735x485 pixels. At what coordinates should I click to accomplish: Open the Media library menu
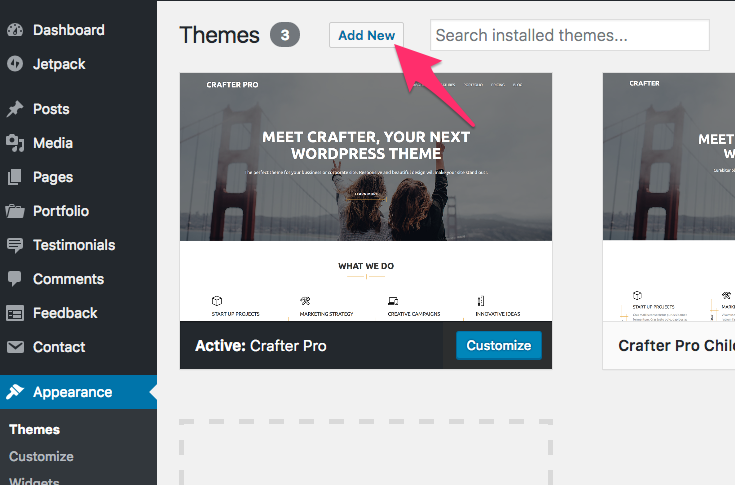[x=78, y=143]
